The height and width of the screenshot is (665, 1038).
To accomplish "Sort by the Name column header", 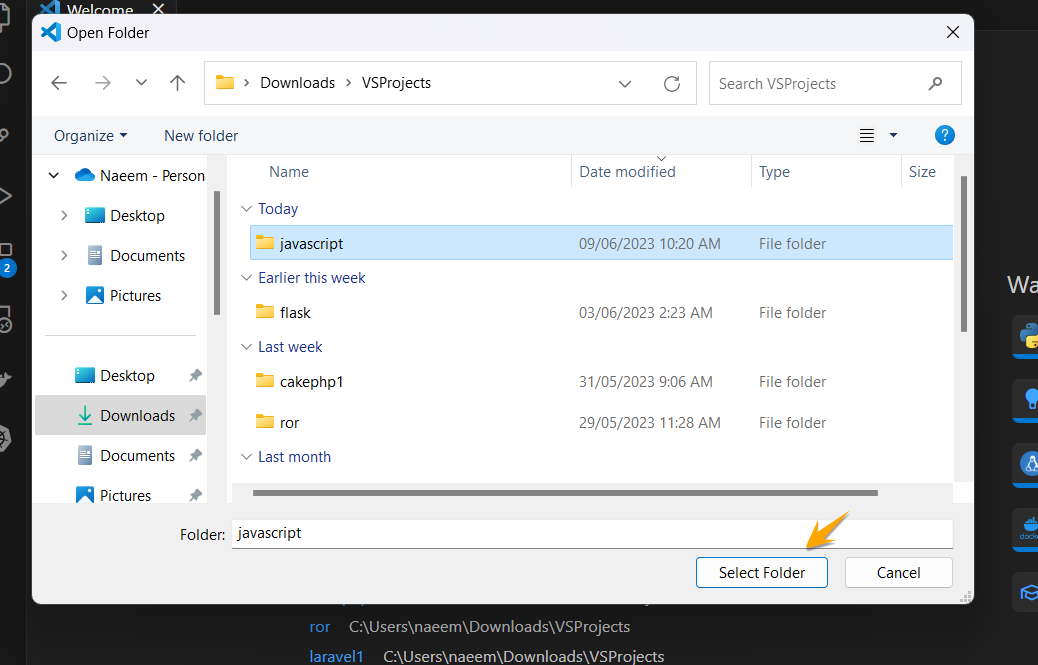I will 289,172.
